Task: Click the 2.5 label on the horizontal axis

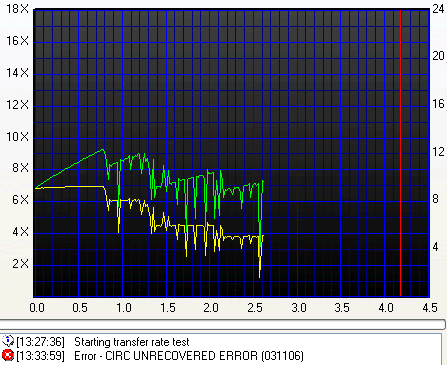Action: coord(255,307)
